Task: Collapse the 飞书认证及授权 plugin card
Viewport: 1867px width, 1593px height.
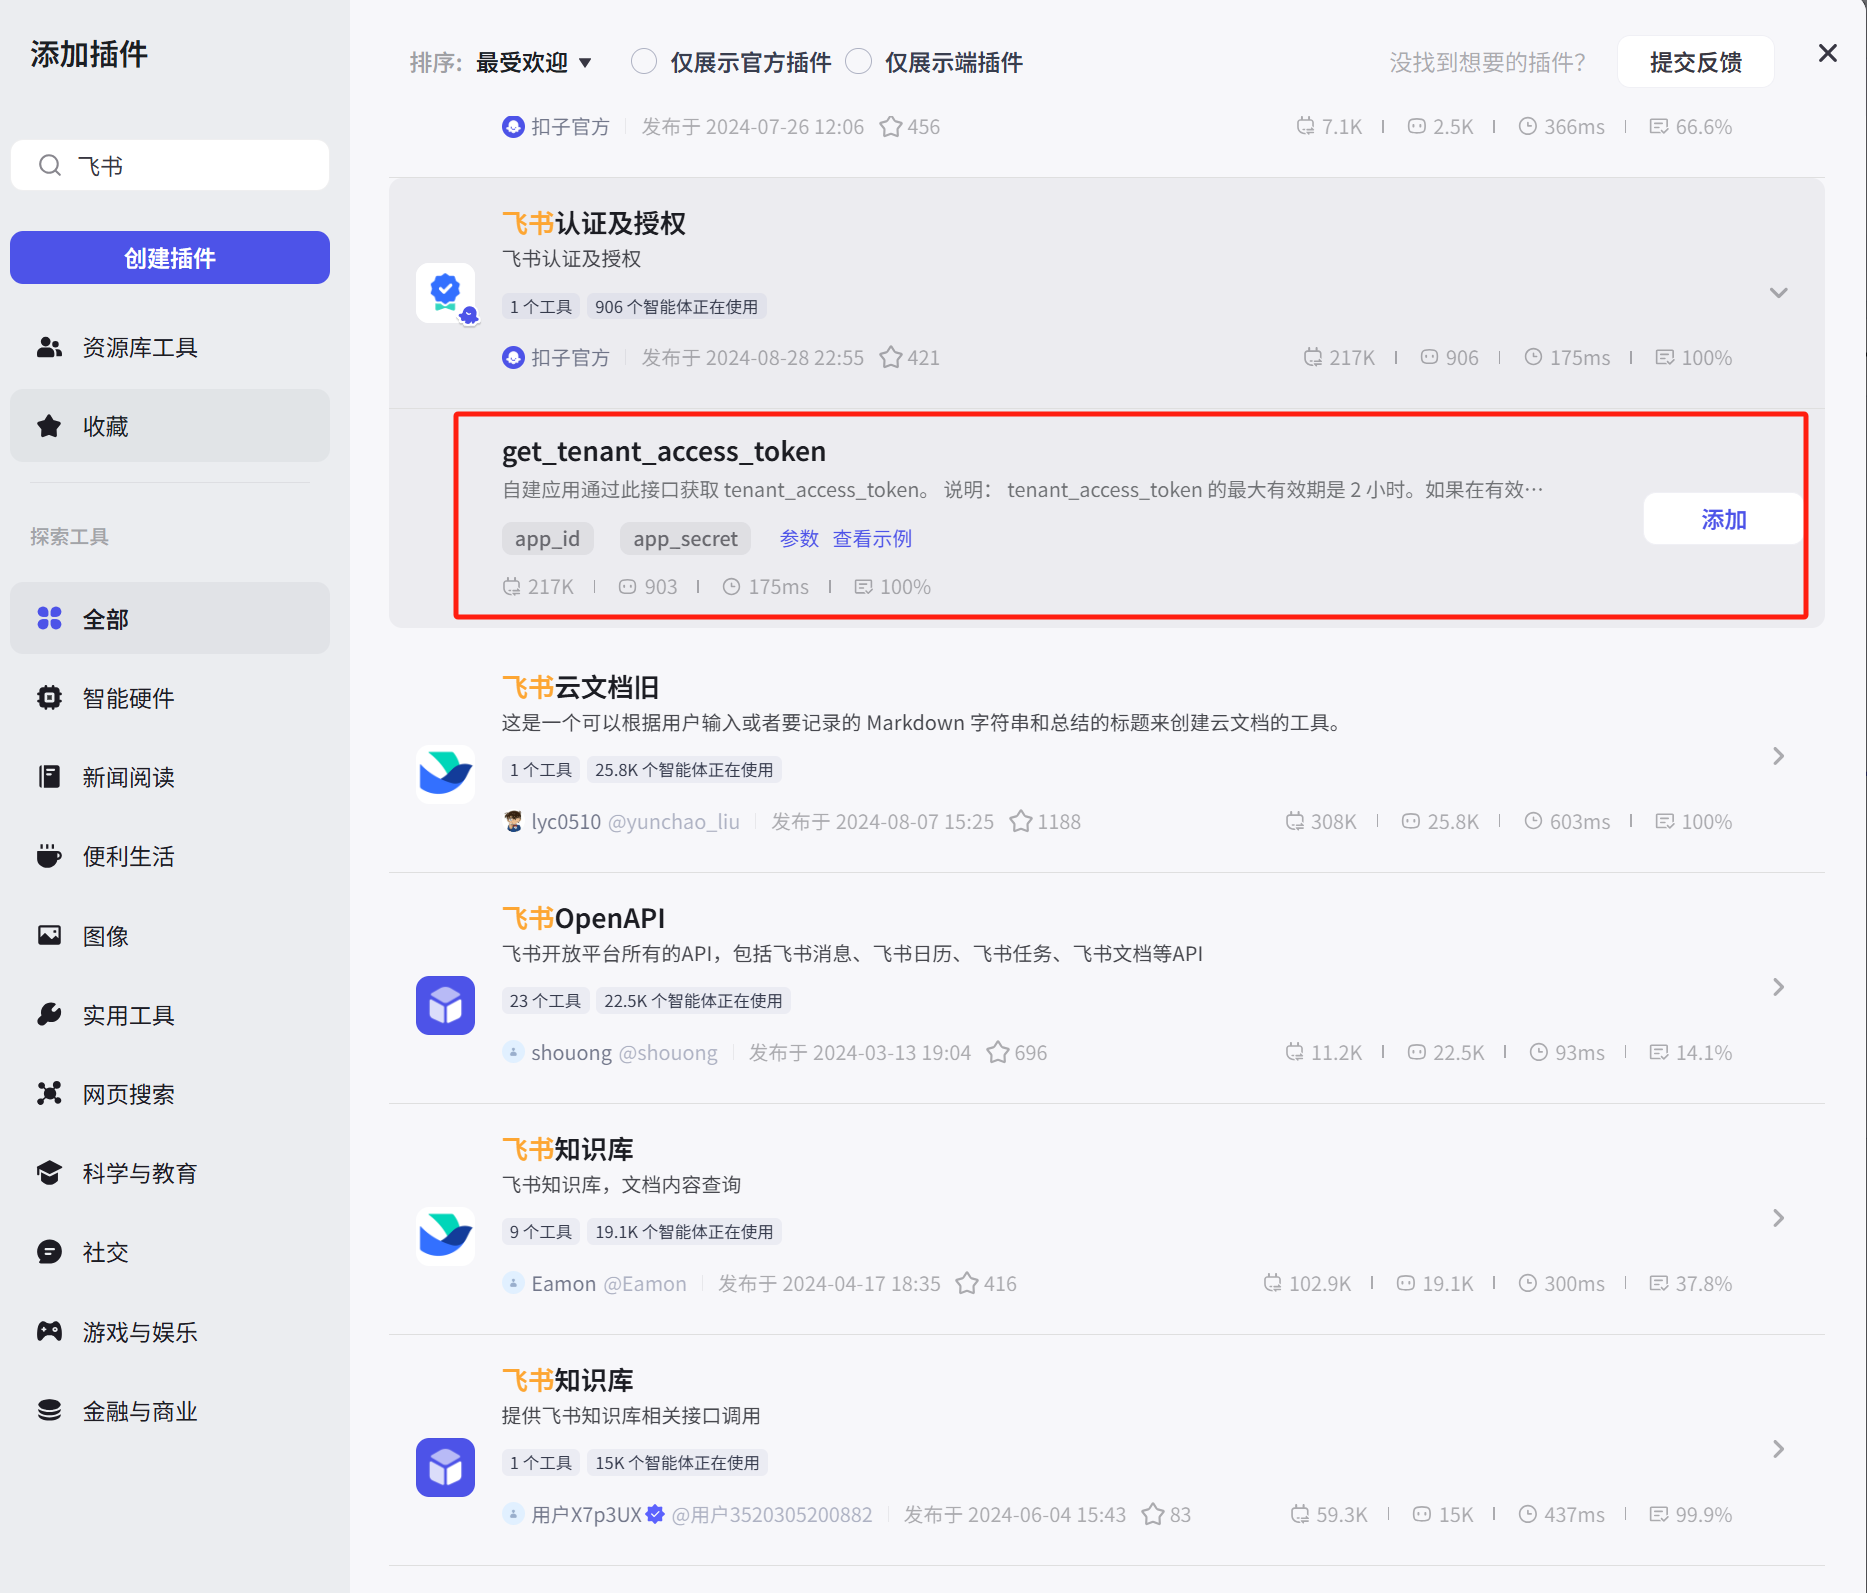Action: pos(1778,293)
